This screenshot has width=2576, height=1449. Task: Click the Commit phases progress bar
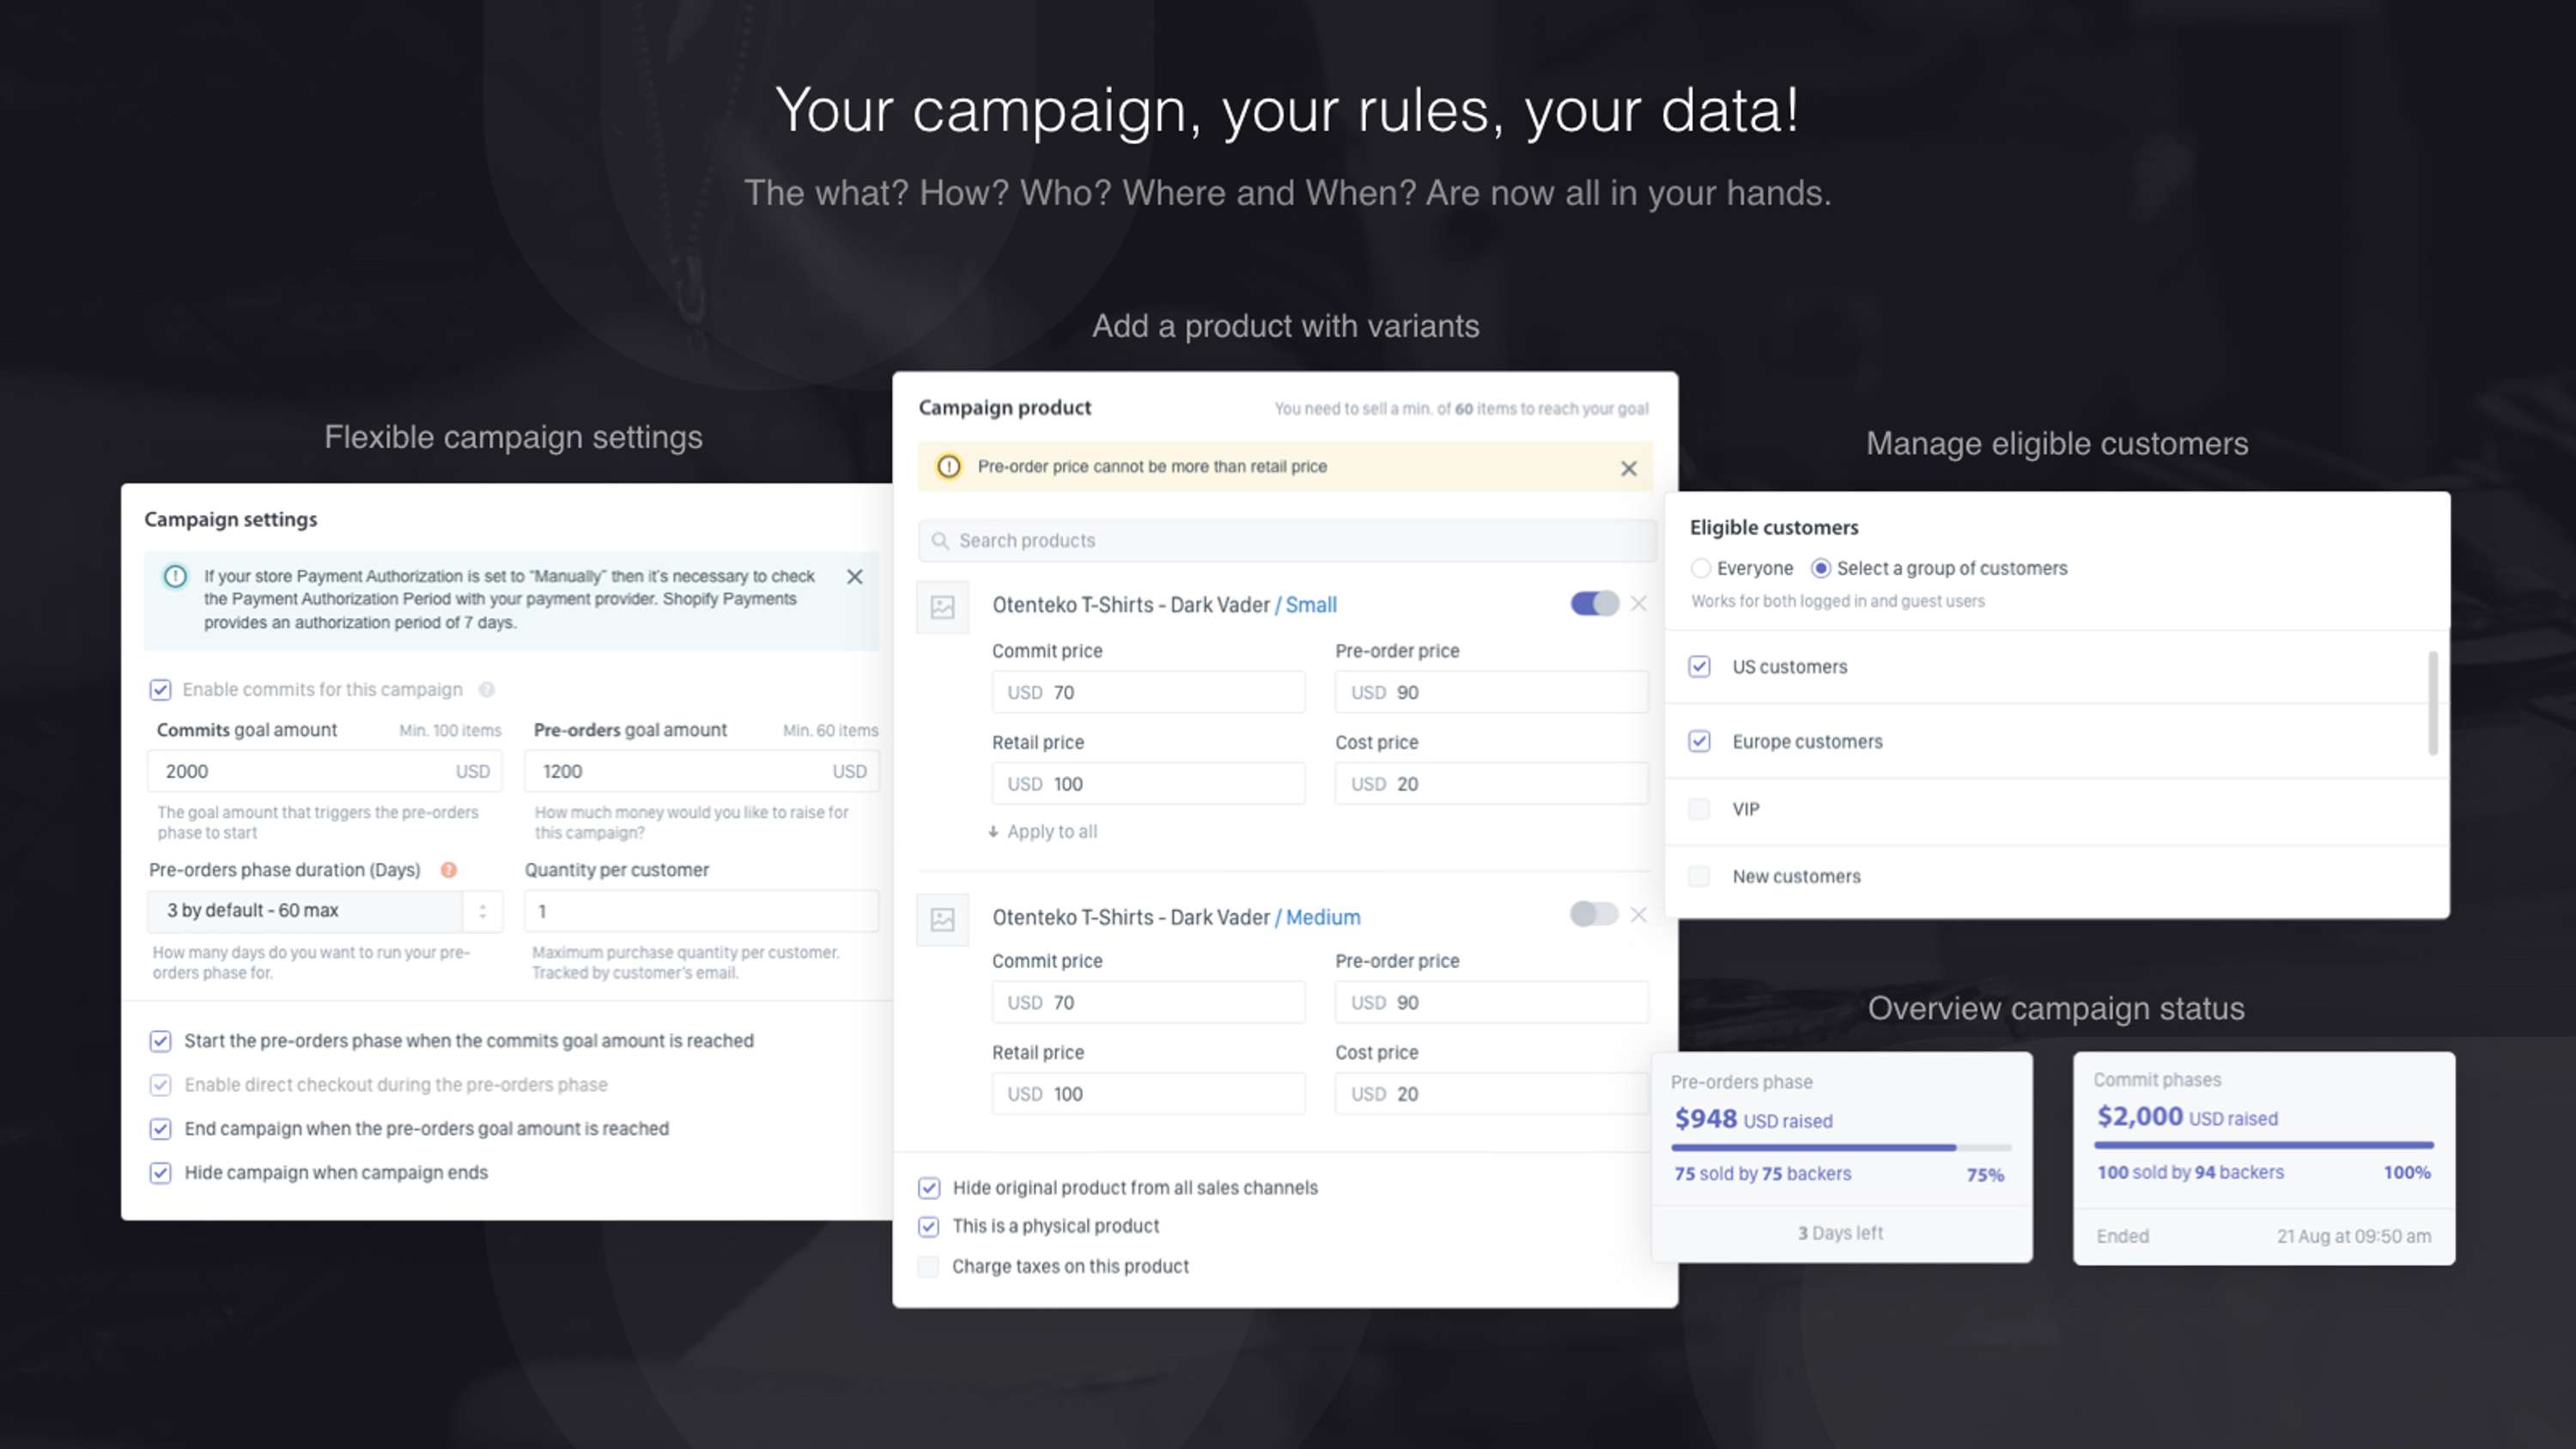[2264, 1145]
